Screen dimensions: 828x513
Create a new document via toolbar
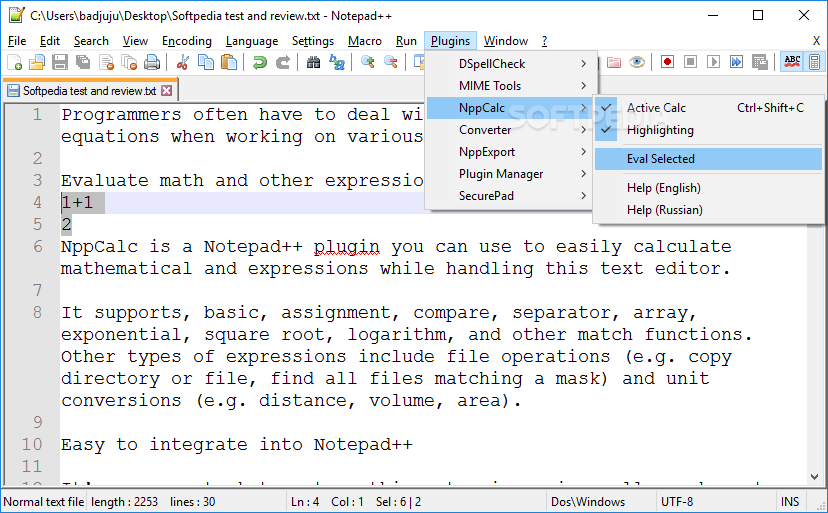pos(15,62)
